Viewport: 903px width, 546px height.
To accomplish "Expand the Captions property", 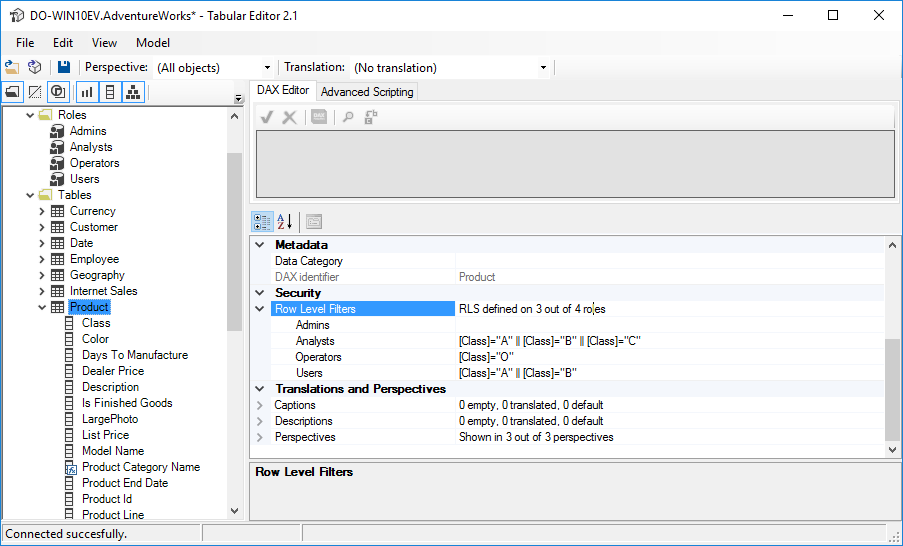I will 260,405.
